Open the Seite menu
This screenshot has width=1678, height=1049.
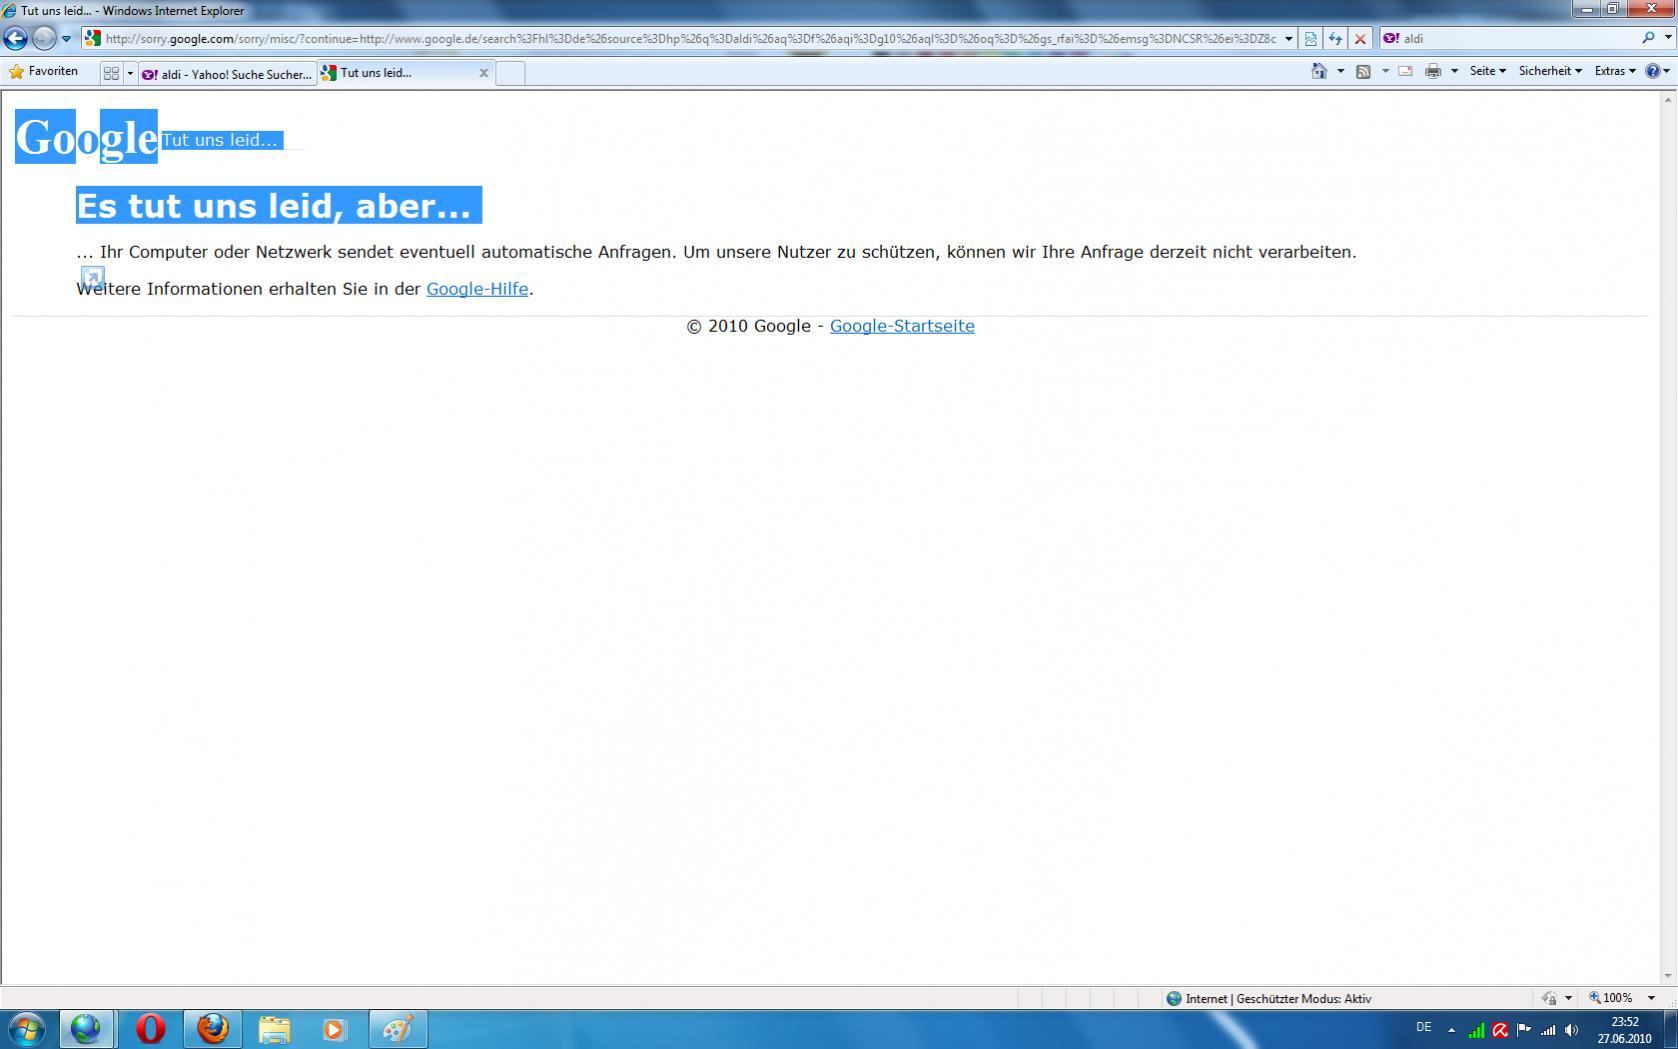[x=1487, y=71]
